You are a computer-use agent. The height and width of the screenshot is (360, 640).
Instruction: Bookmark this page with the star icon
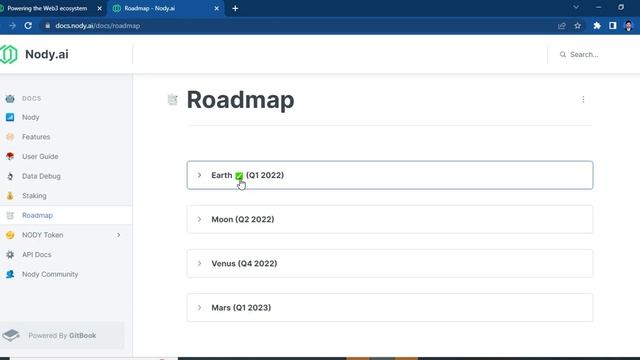[x=578, y=26]
